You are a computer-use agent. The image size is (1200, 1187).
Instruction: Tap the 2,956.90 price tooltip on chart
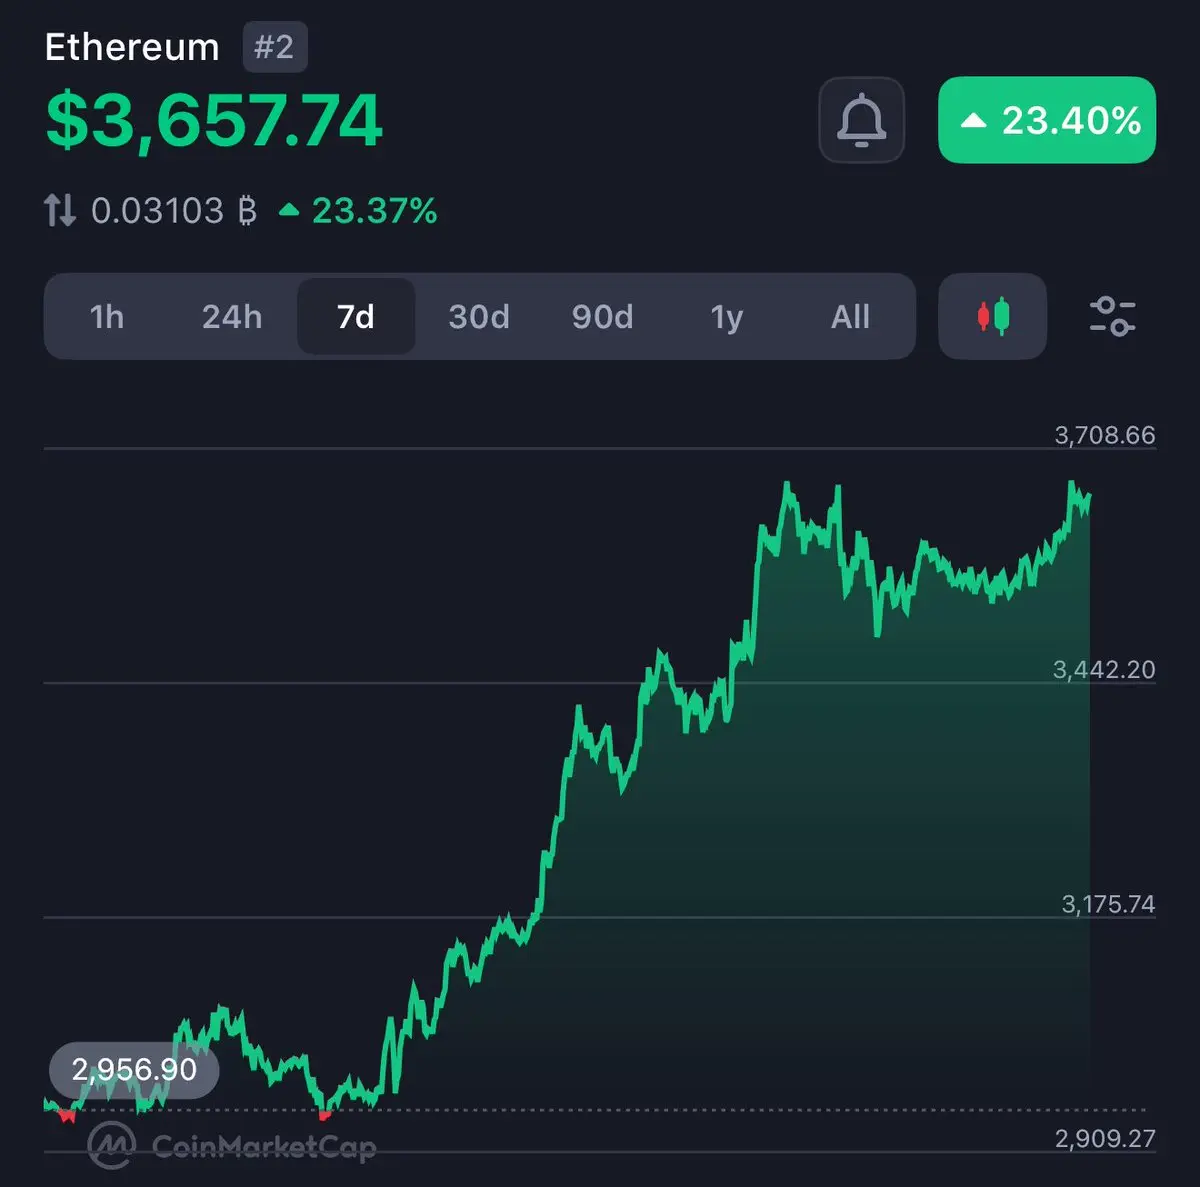(x=134, y=1070)
